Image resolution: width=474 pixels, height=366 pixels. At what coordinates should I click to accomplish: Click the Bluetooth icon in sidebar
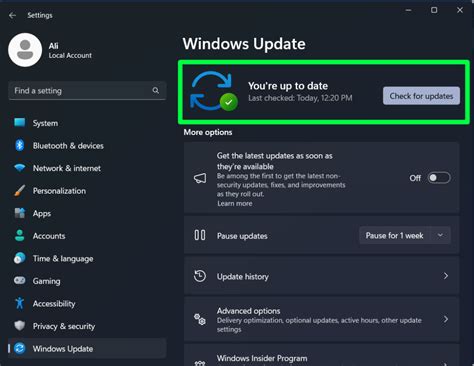pos(20,145)
